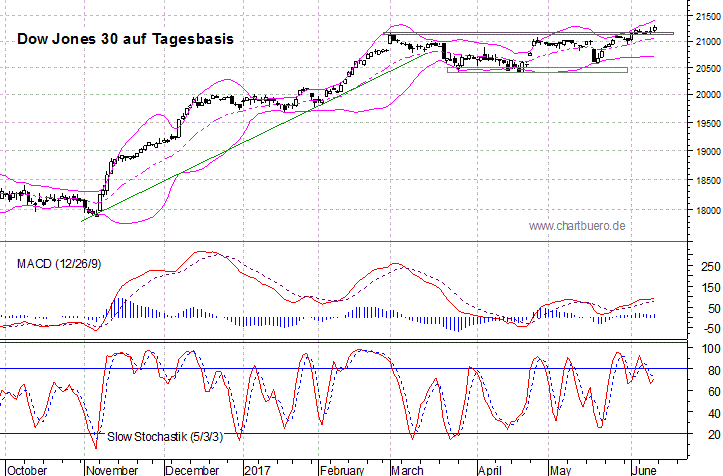This screenshot has width=723, height=476.
Task: Click the stochastic axis value 80
Action: tap(714, 370)
